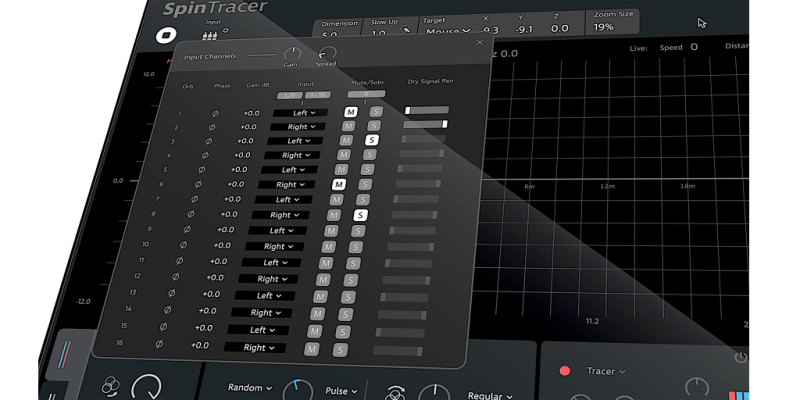The image size is (800, 400).
Task: Click the red record dot beside Tracer
Action: [x=565, y=371]
